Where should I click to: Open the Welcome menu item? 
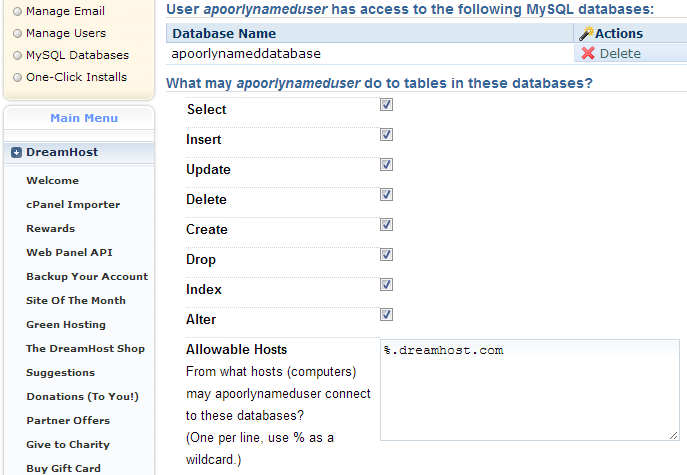coord(53,181)
